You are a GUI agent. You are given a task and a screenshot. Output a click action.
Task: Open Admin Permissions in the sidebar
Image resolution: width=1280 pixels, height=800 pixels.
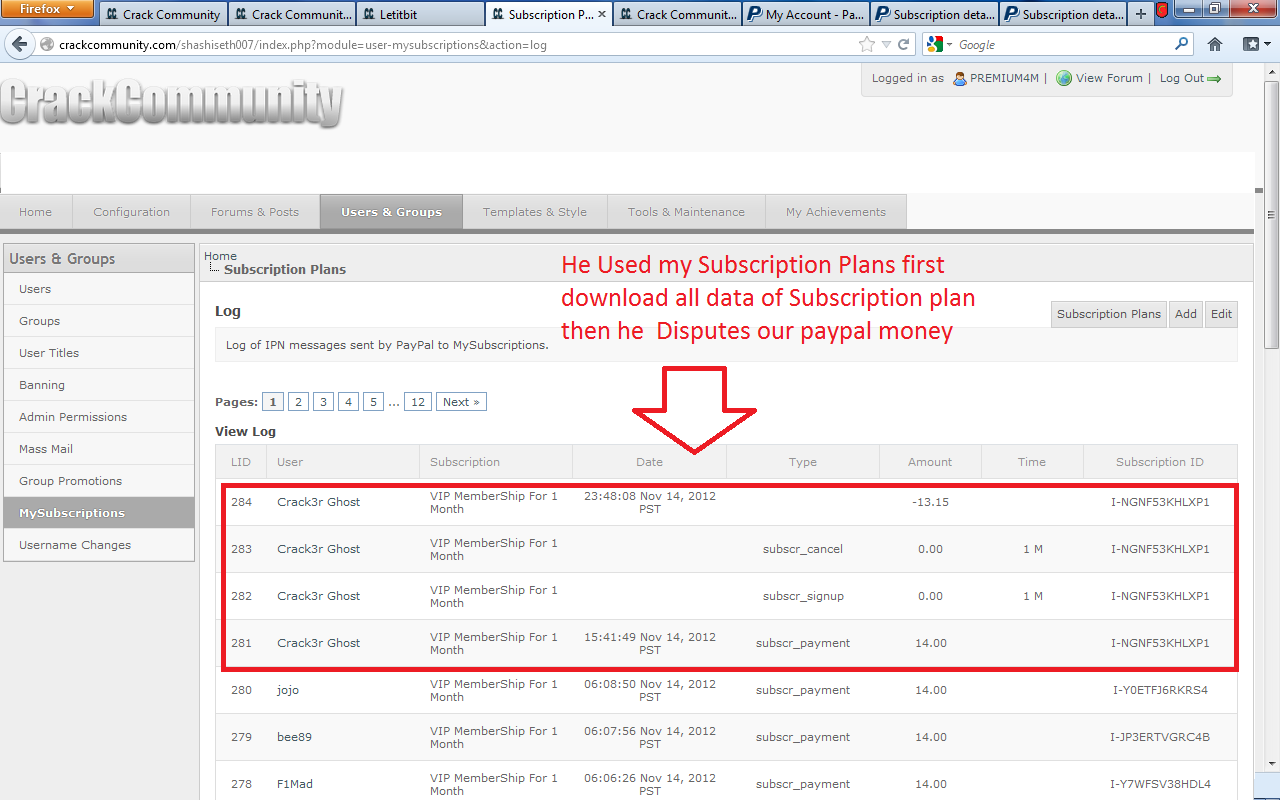[x=99, y=417]
